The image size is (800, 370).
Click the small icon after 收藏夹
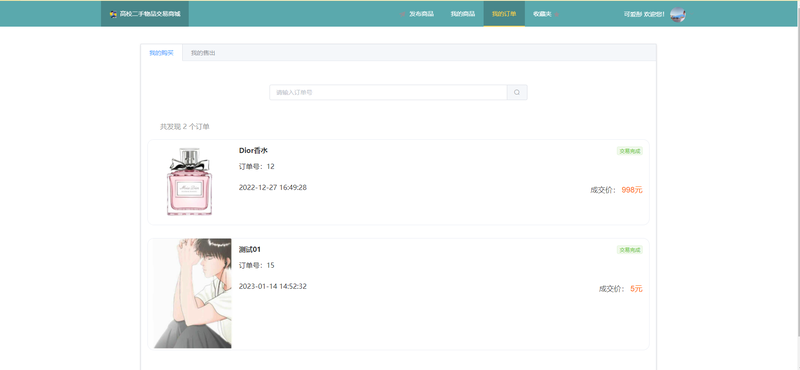coord(557,14)
